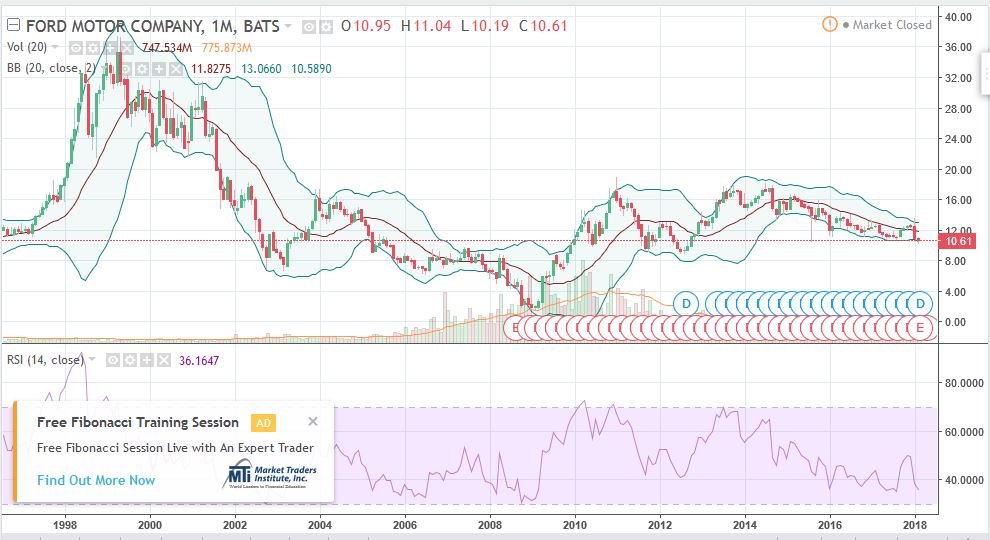
Task: Click the Vol (20) indicator name
Action: (x=27, y=47)
